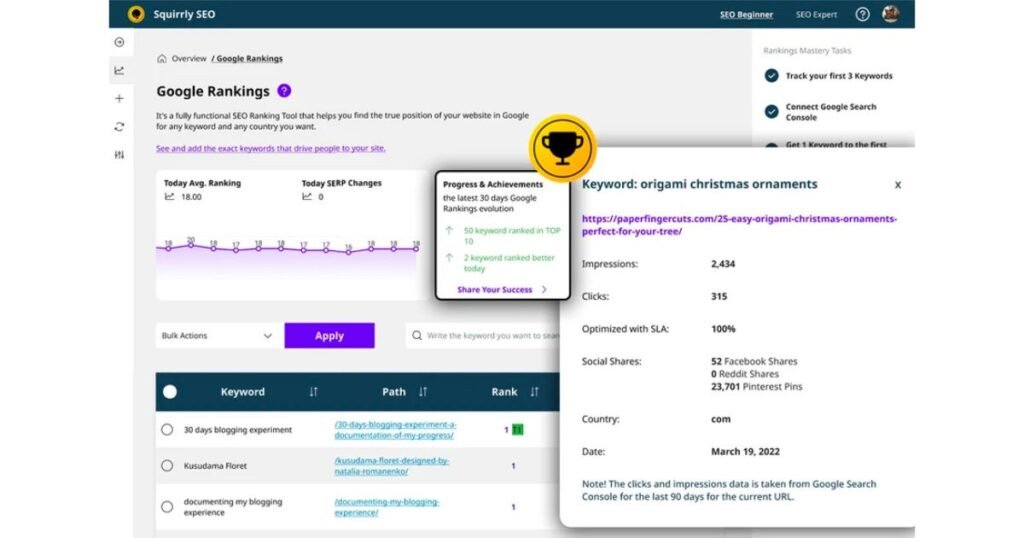Open paperfingercuts origami ornaments URL
The height and width of the screenshot is (538, 1024).
coord(739,225)
